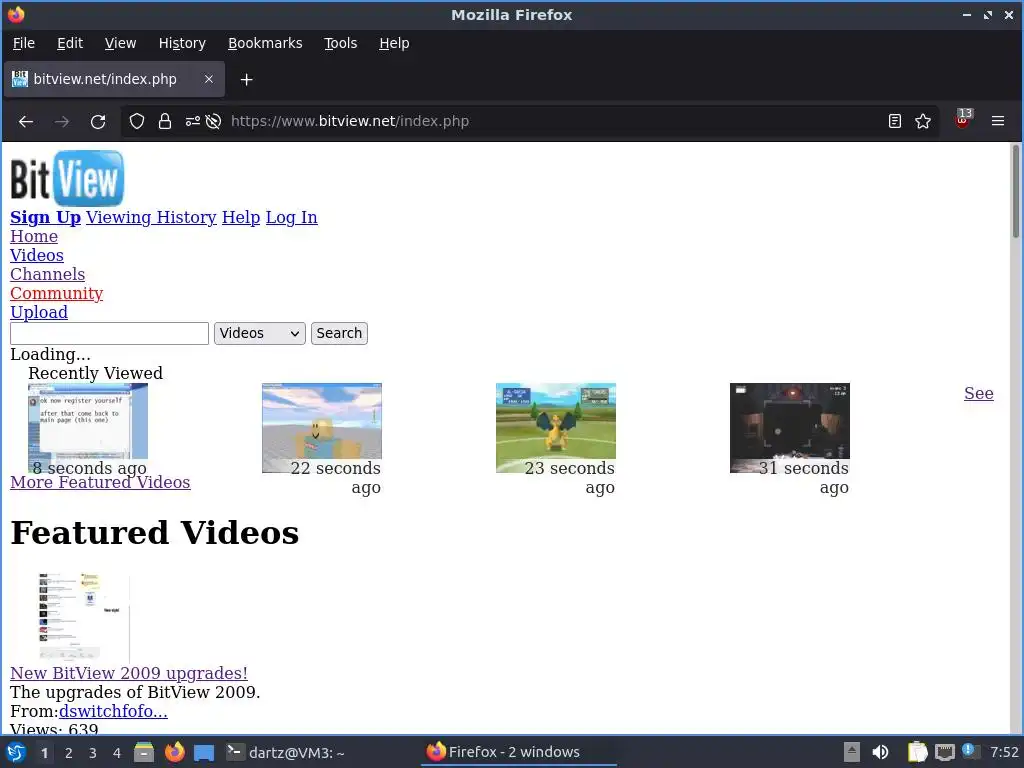
Task: Switch to workspace 2 in the pager
Action: (69, 753)
